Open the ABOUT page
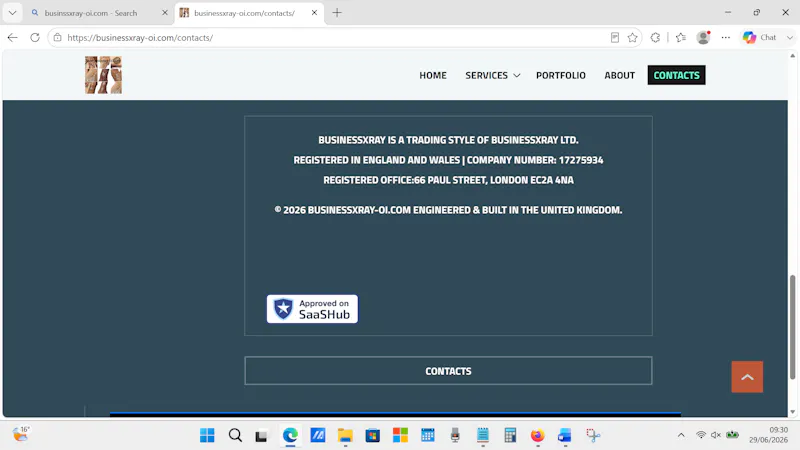Viewport: 800px width, 450px height. [620, 75]
